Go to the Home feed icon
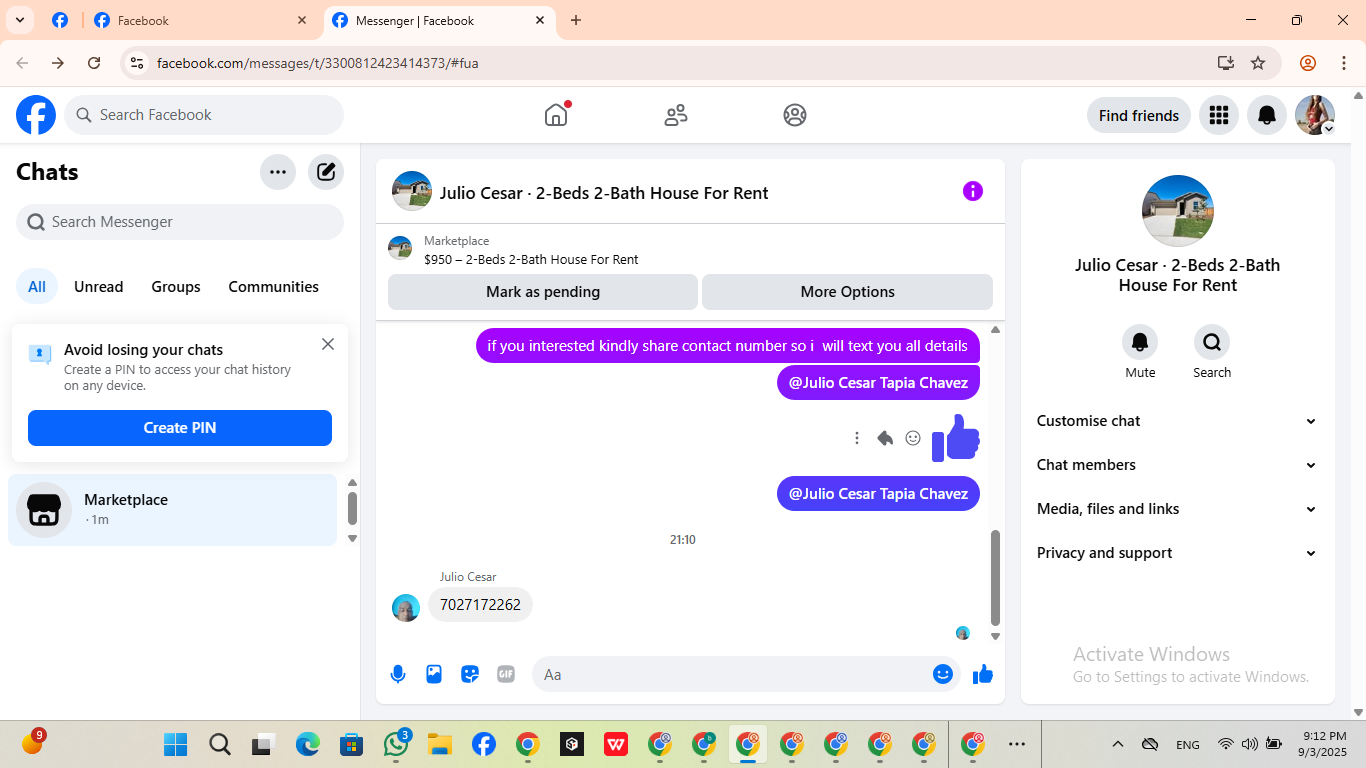 coord(556,115)
